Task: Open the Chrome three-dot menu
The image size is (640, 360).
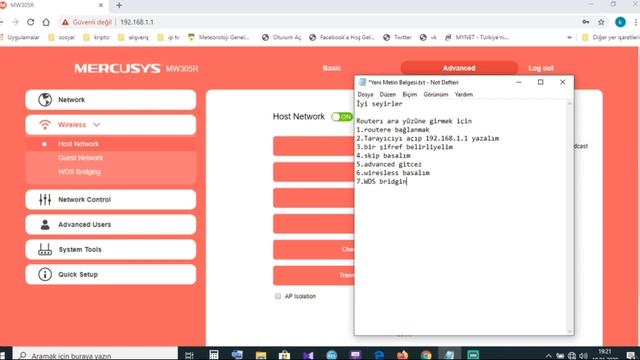Action: (636, 22)
